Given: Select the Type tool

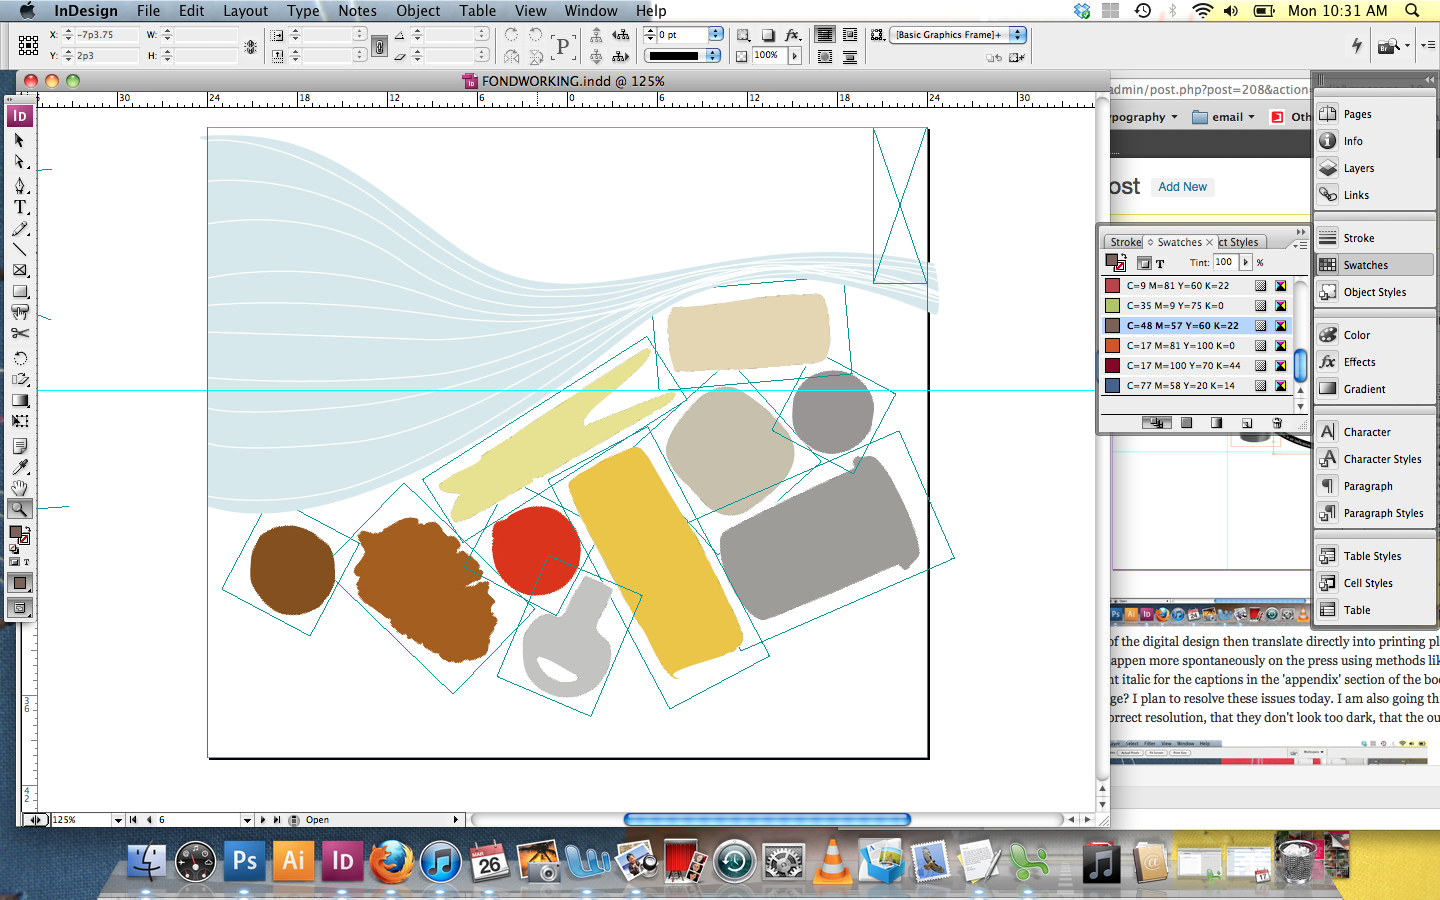Looking at the screenshot, I should point(19,207).
